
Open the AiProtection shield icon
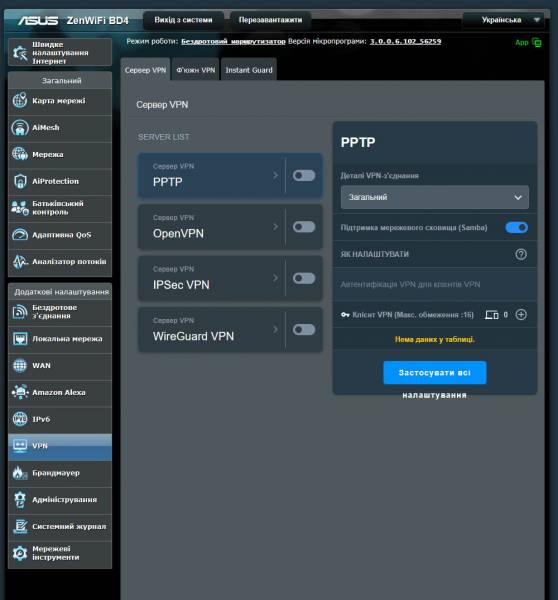click(20, 181)
